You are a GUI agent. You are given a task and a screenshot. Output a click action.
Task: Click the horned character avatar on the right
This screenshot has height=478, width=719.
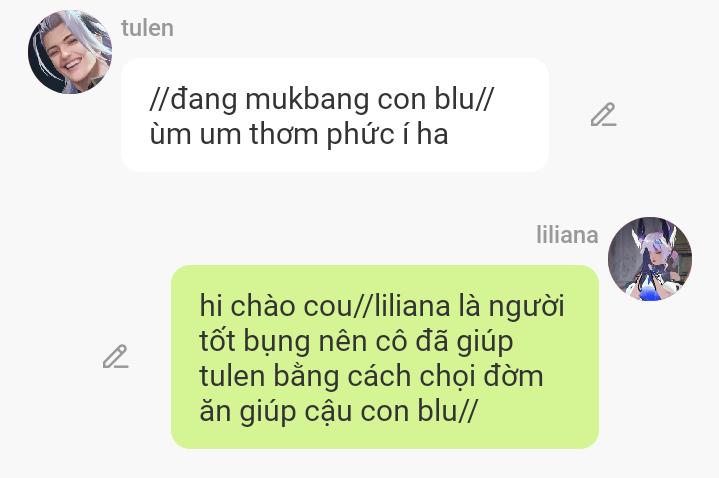point(650,259)
